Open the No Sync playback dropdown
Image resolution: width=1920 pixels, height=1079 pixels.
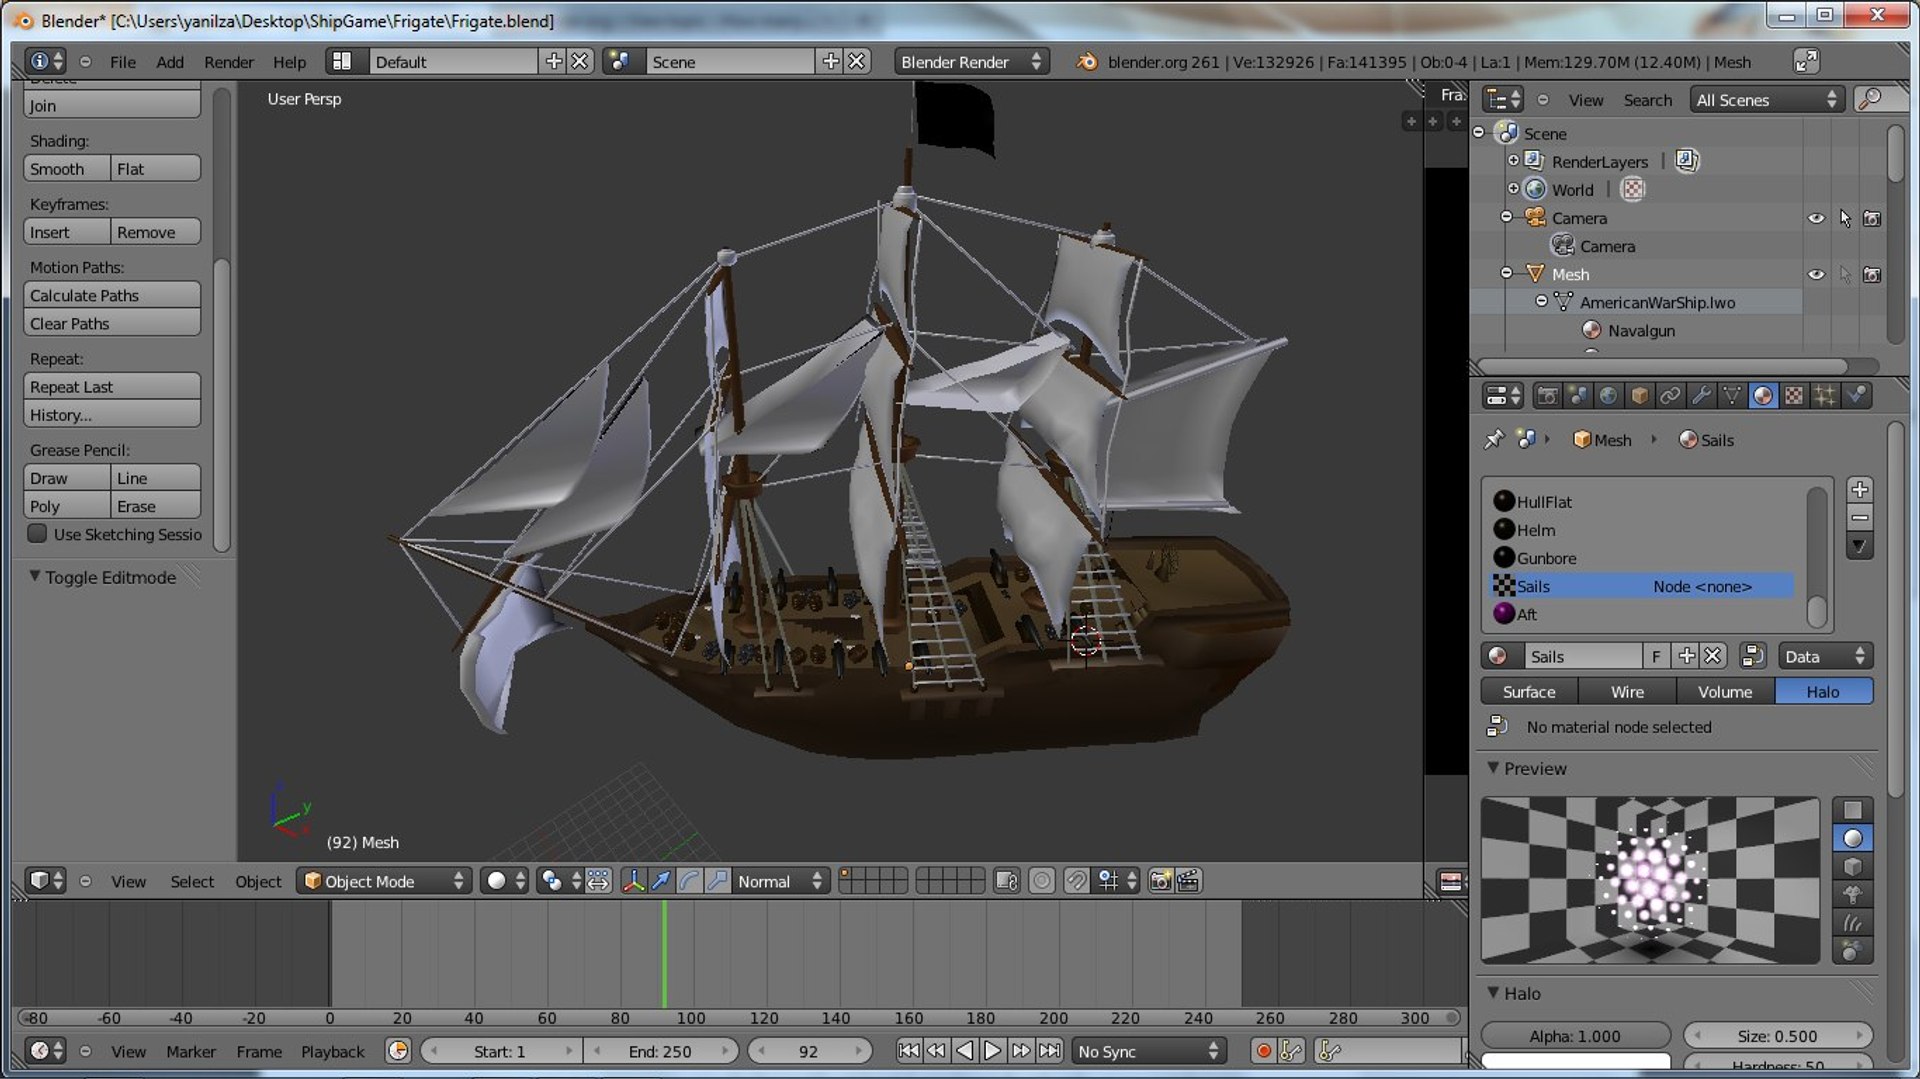[1149, 1051]
